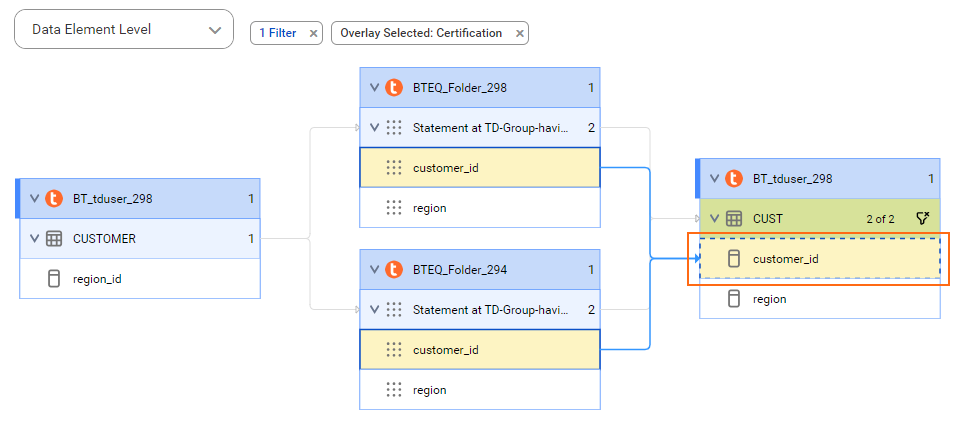Viewport: 962px width, 425px height.
Task: Collapse Statement chevron under BTEQ_Folder_298
Action: click(375, 128)
